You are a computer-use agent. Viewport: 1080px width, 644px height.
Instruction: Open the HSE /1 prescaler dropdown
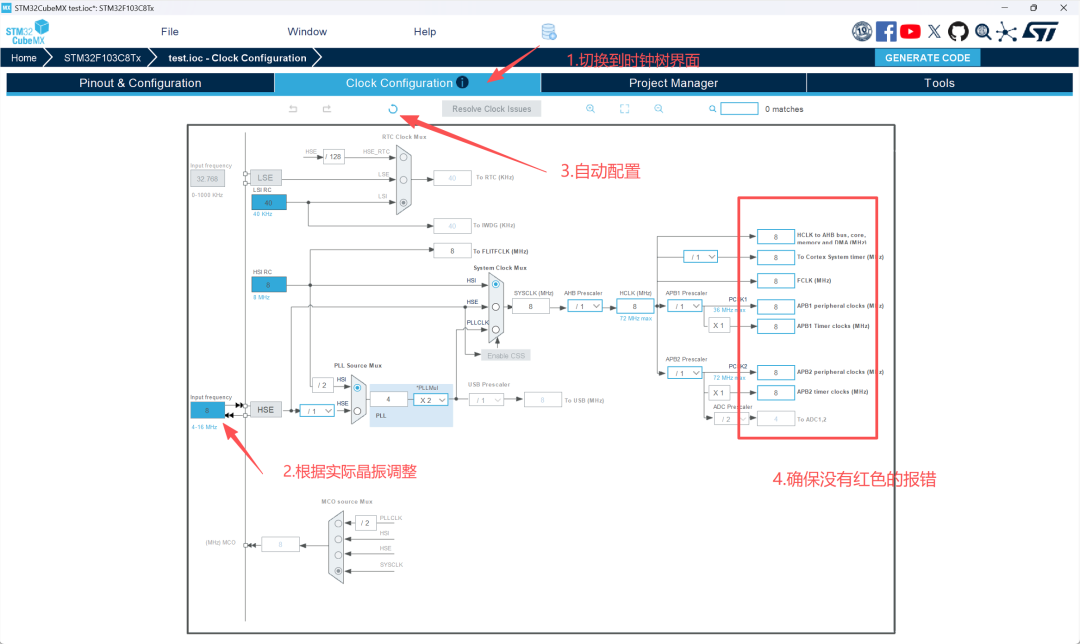click(x=317, y=411)
